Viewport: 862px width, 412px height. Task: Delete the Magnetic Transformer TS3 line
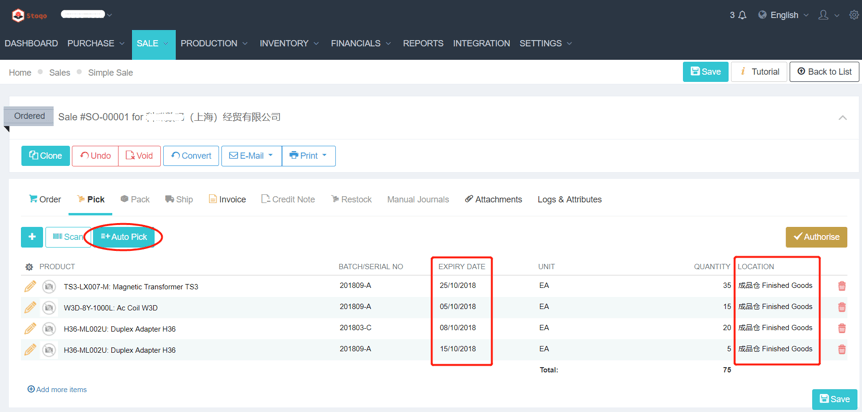pos(842,286)
